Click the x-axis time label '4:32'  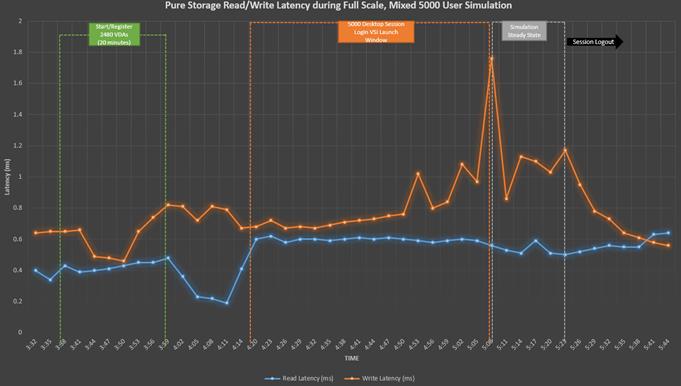311,345
